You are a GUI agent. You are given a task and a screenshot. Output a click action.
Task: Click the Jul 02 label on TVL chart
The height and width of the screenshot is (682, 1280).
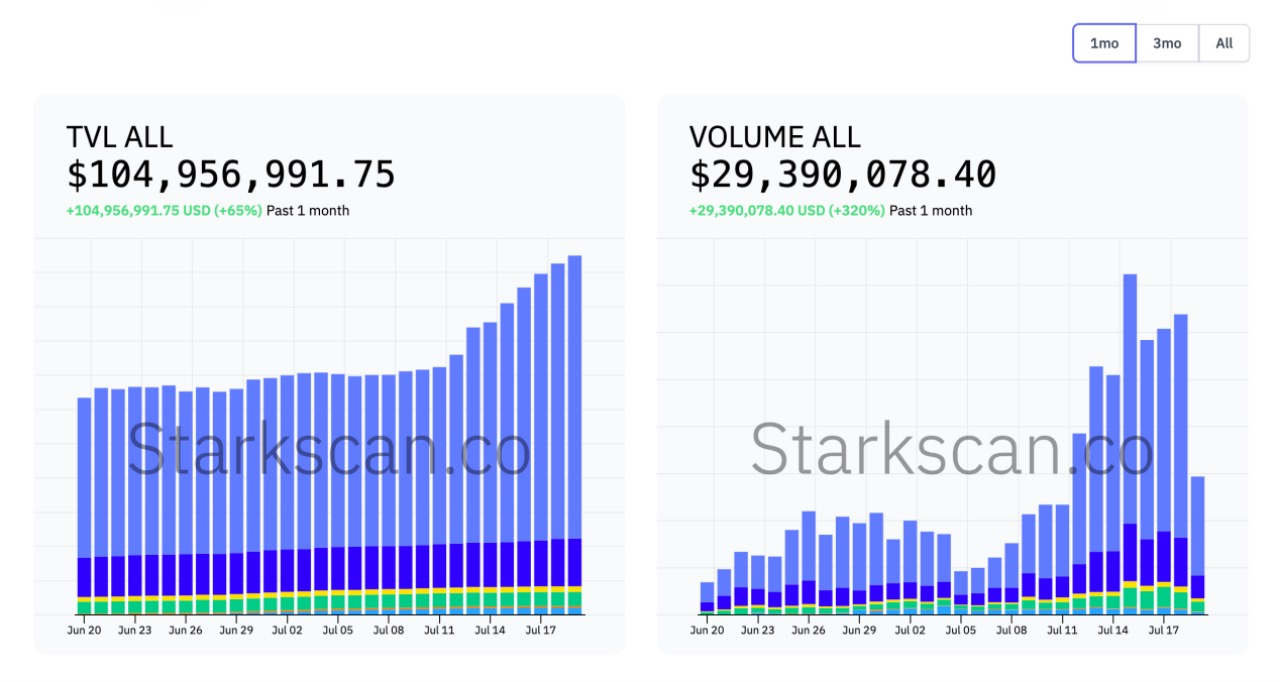287,631
